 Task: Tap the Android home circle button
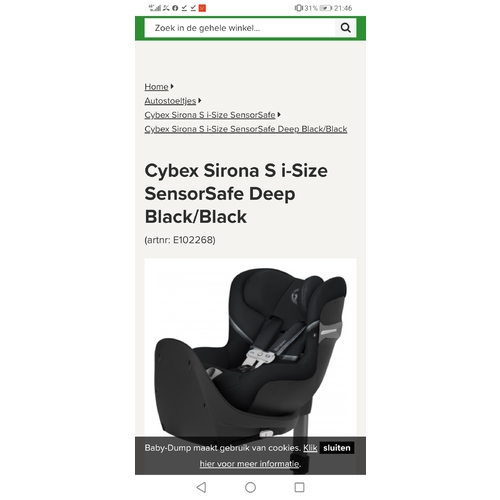[250, 487]
